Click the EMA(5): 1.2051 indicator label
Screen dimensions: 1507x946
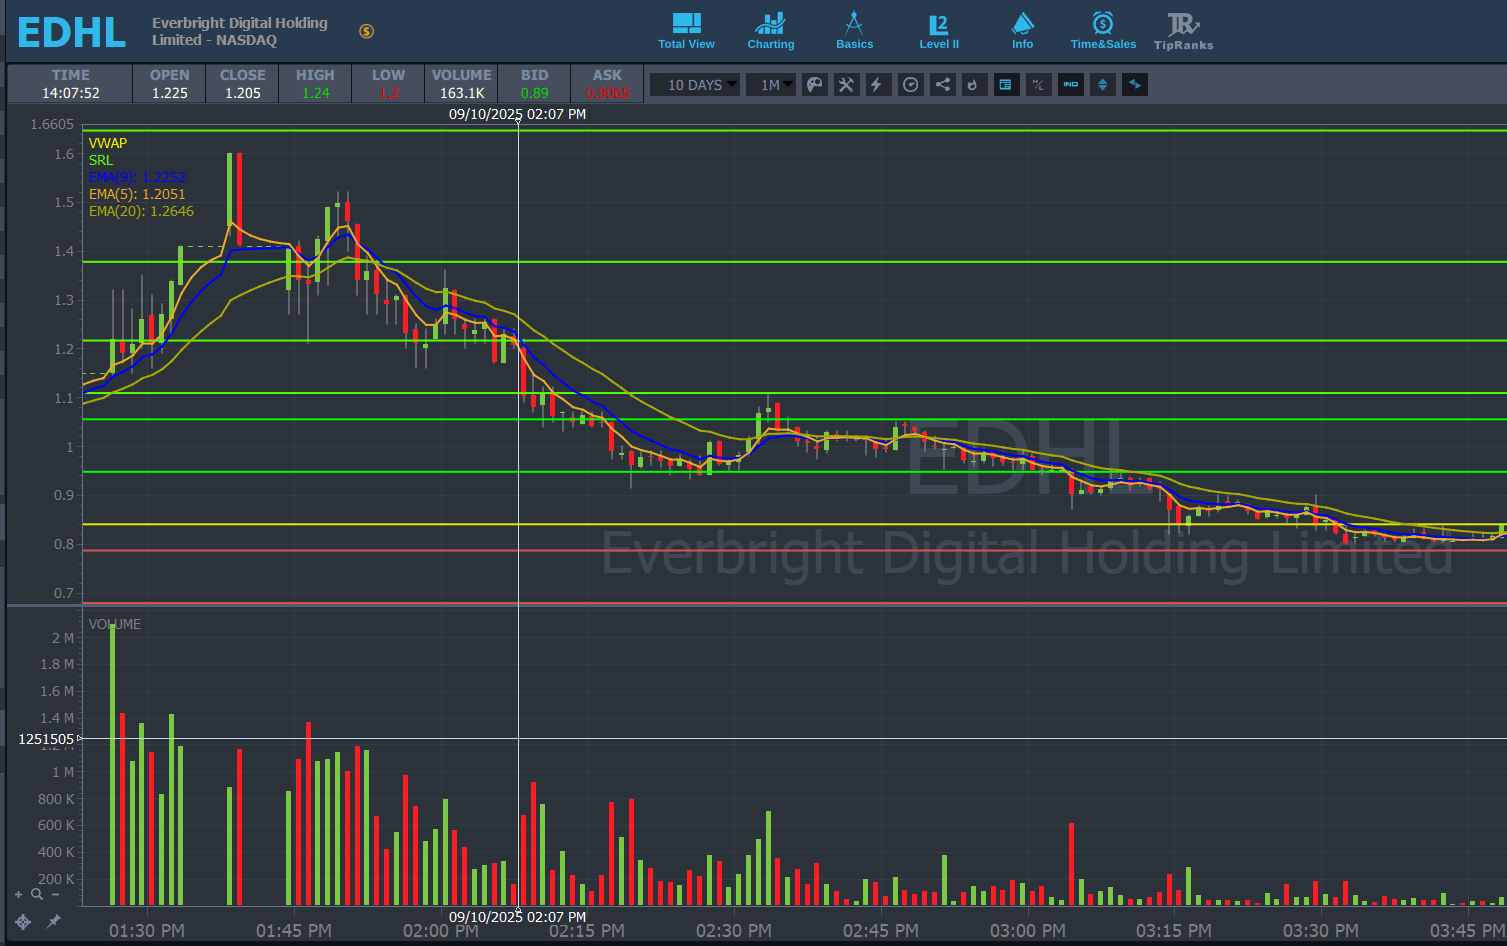coord(137,194)
